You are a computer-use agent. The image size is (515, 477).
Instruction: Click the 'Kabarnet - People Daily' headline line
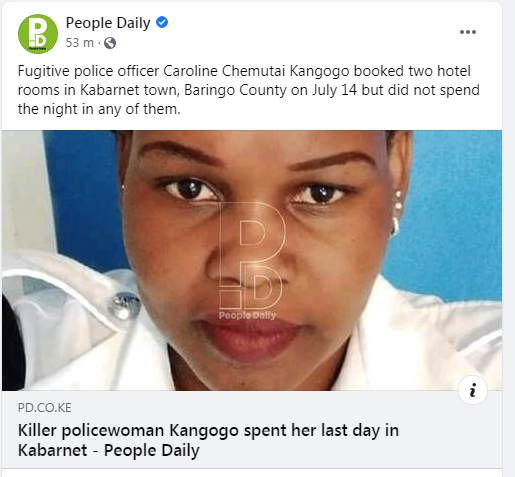point(109,450)
